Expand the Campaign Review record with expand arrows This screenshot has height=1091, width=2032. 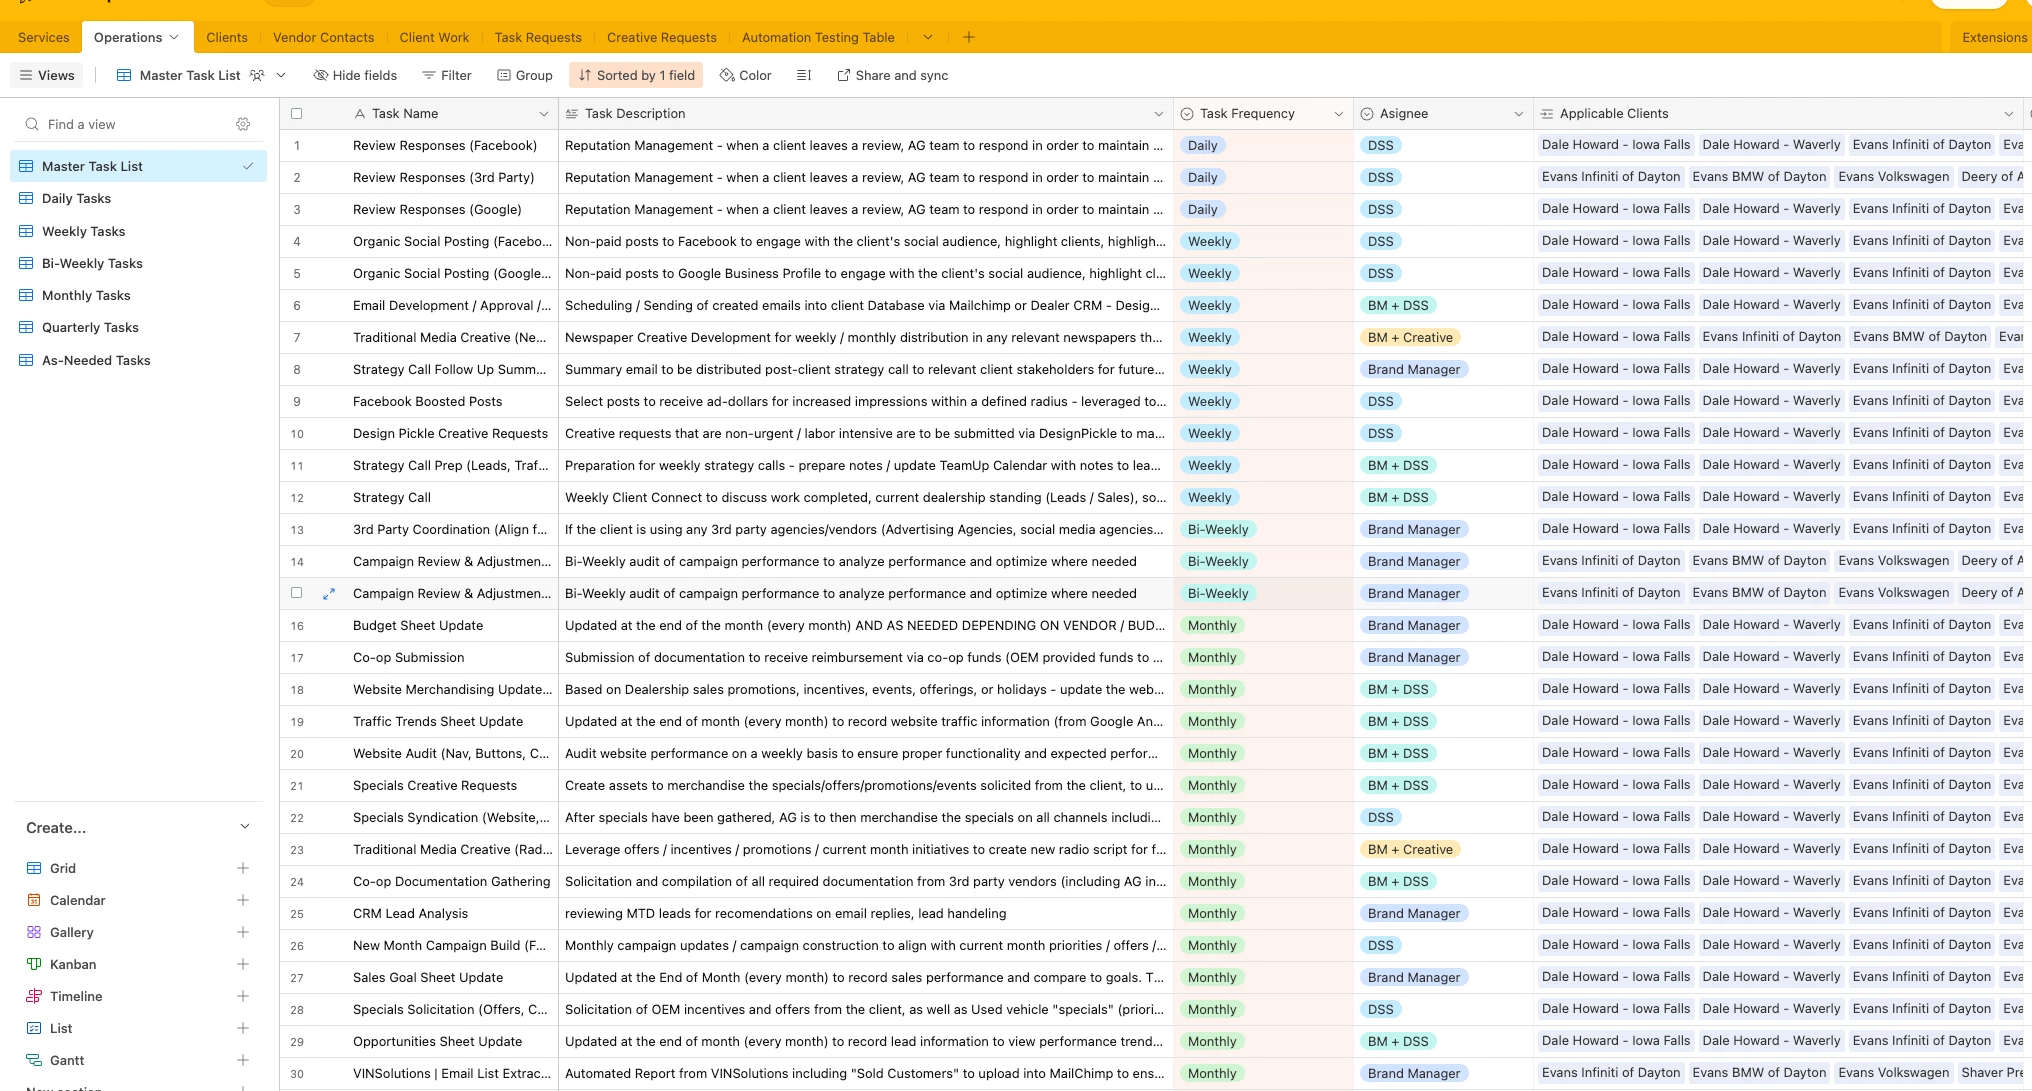[329, 593]
